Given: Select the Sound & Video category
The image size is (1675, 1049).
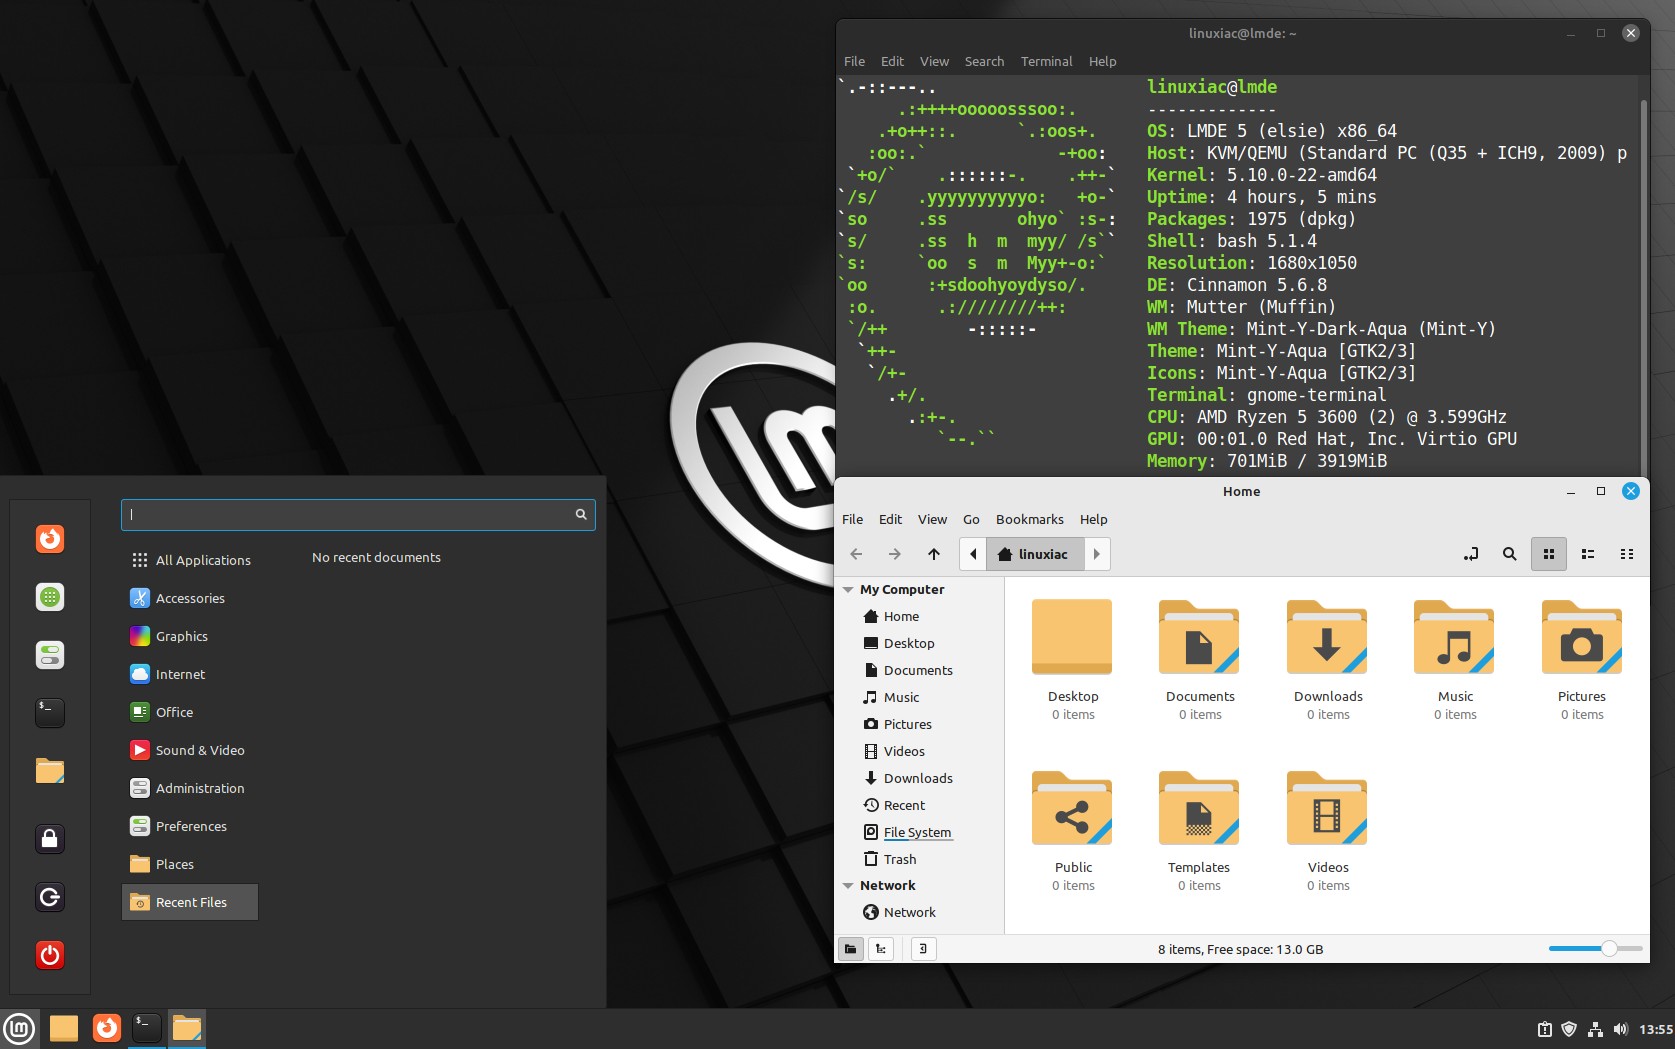Looking at the screenshot, I should click(x=190, y=750).
